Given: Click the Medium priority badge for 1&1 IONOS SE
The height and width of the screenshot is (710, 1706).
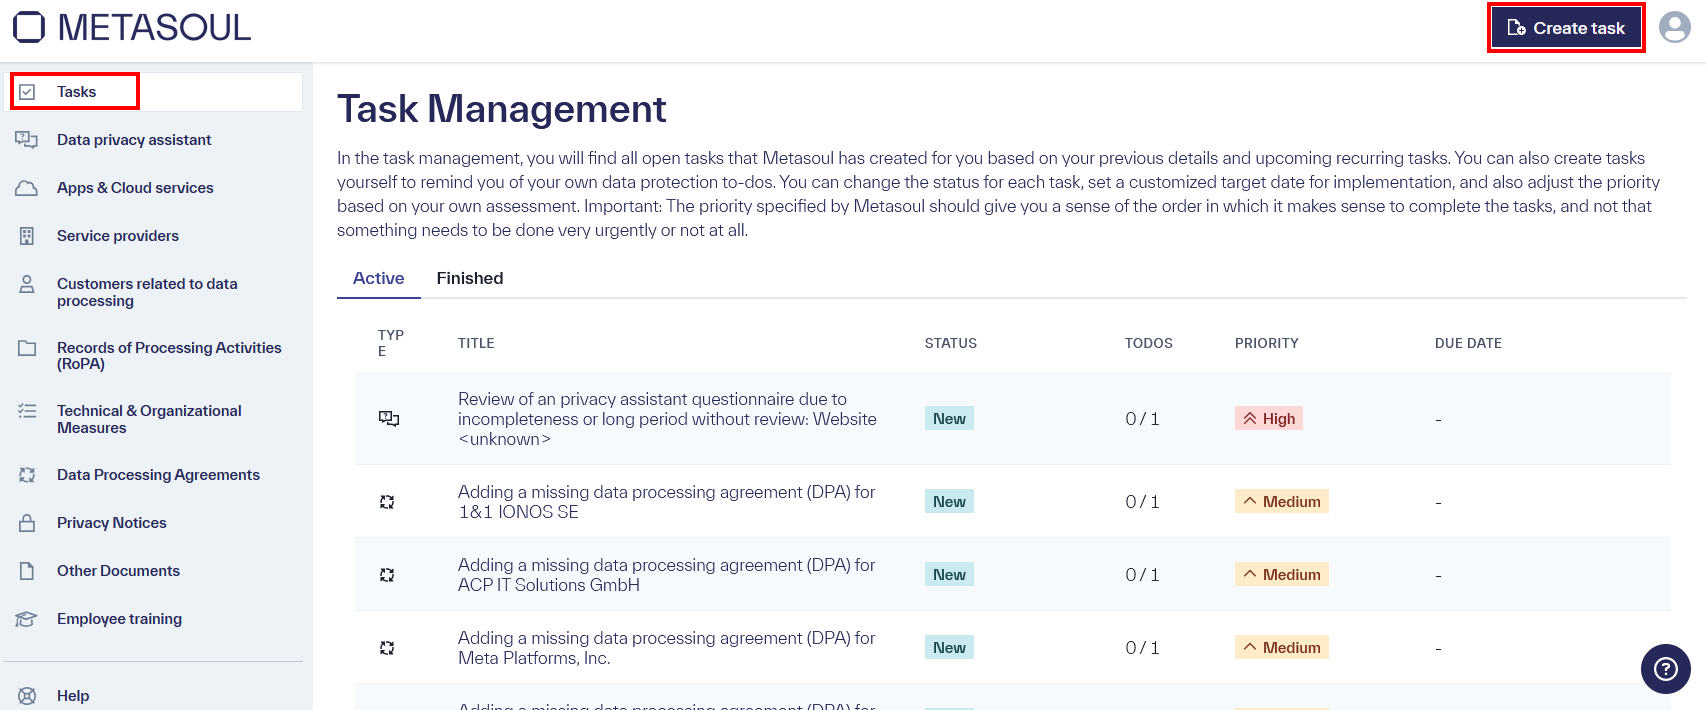Looking at the screenshot, I should (1282, 502).
